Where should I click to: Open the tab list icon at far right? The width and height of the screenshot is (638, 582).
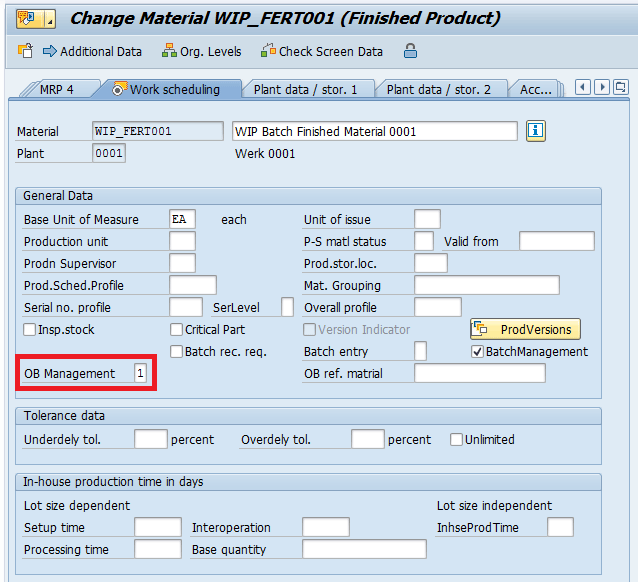tap(622, 88)
